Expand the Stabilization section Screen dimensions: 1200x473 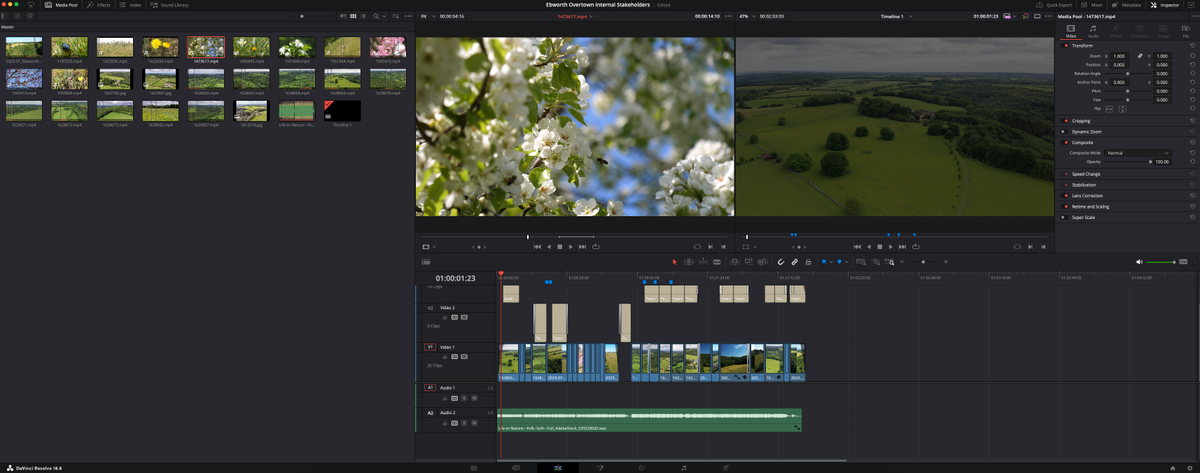coord(1085,185)
